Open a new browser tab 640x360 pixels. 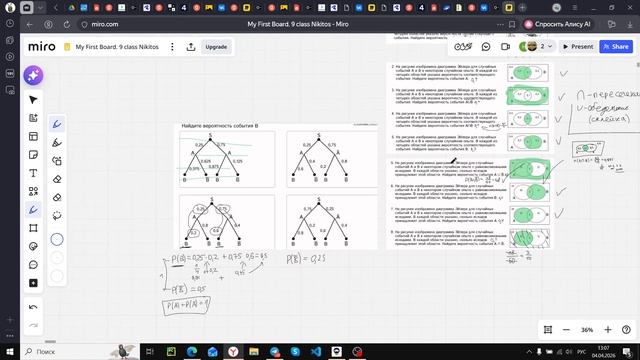(x=522, y=8)
